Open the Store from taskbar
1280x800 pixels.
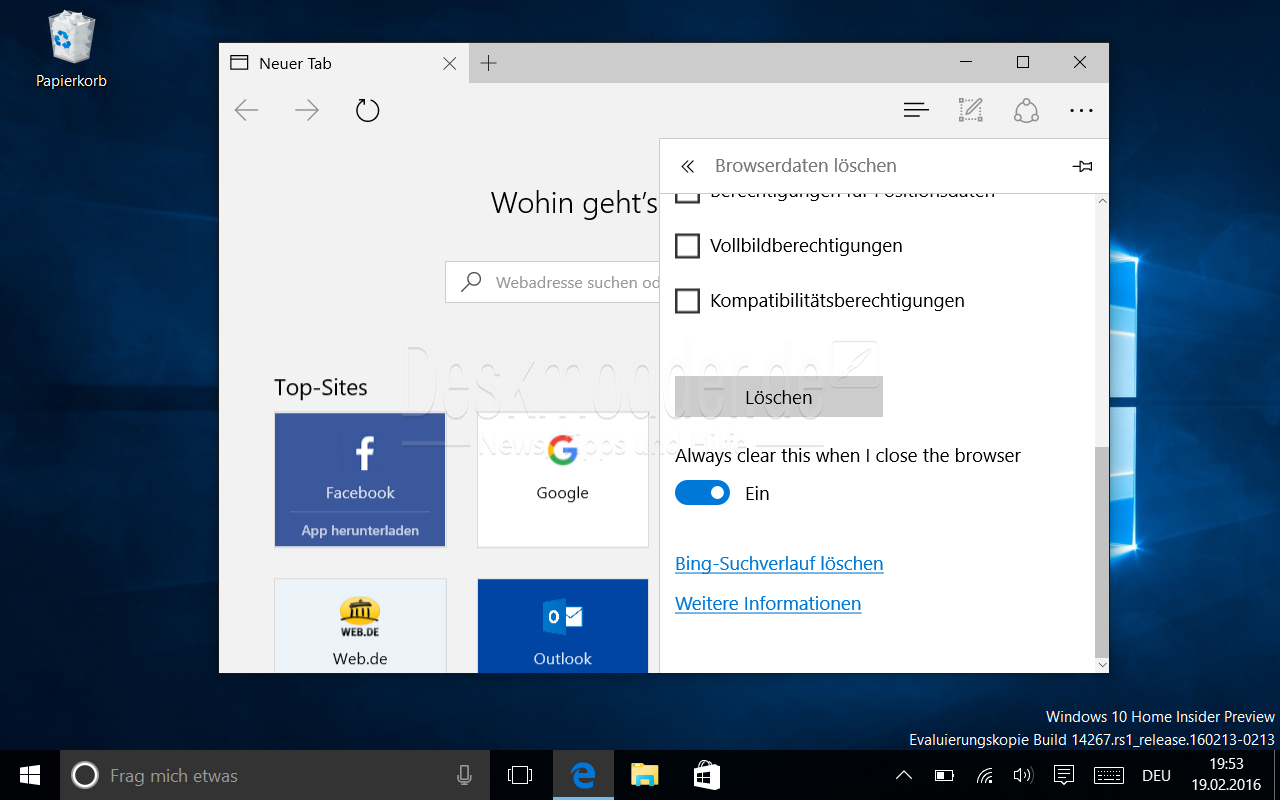(x=707, y=775)
